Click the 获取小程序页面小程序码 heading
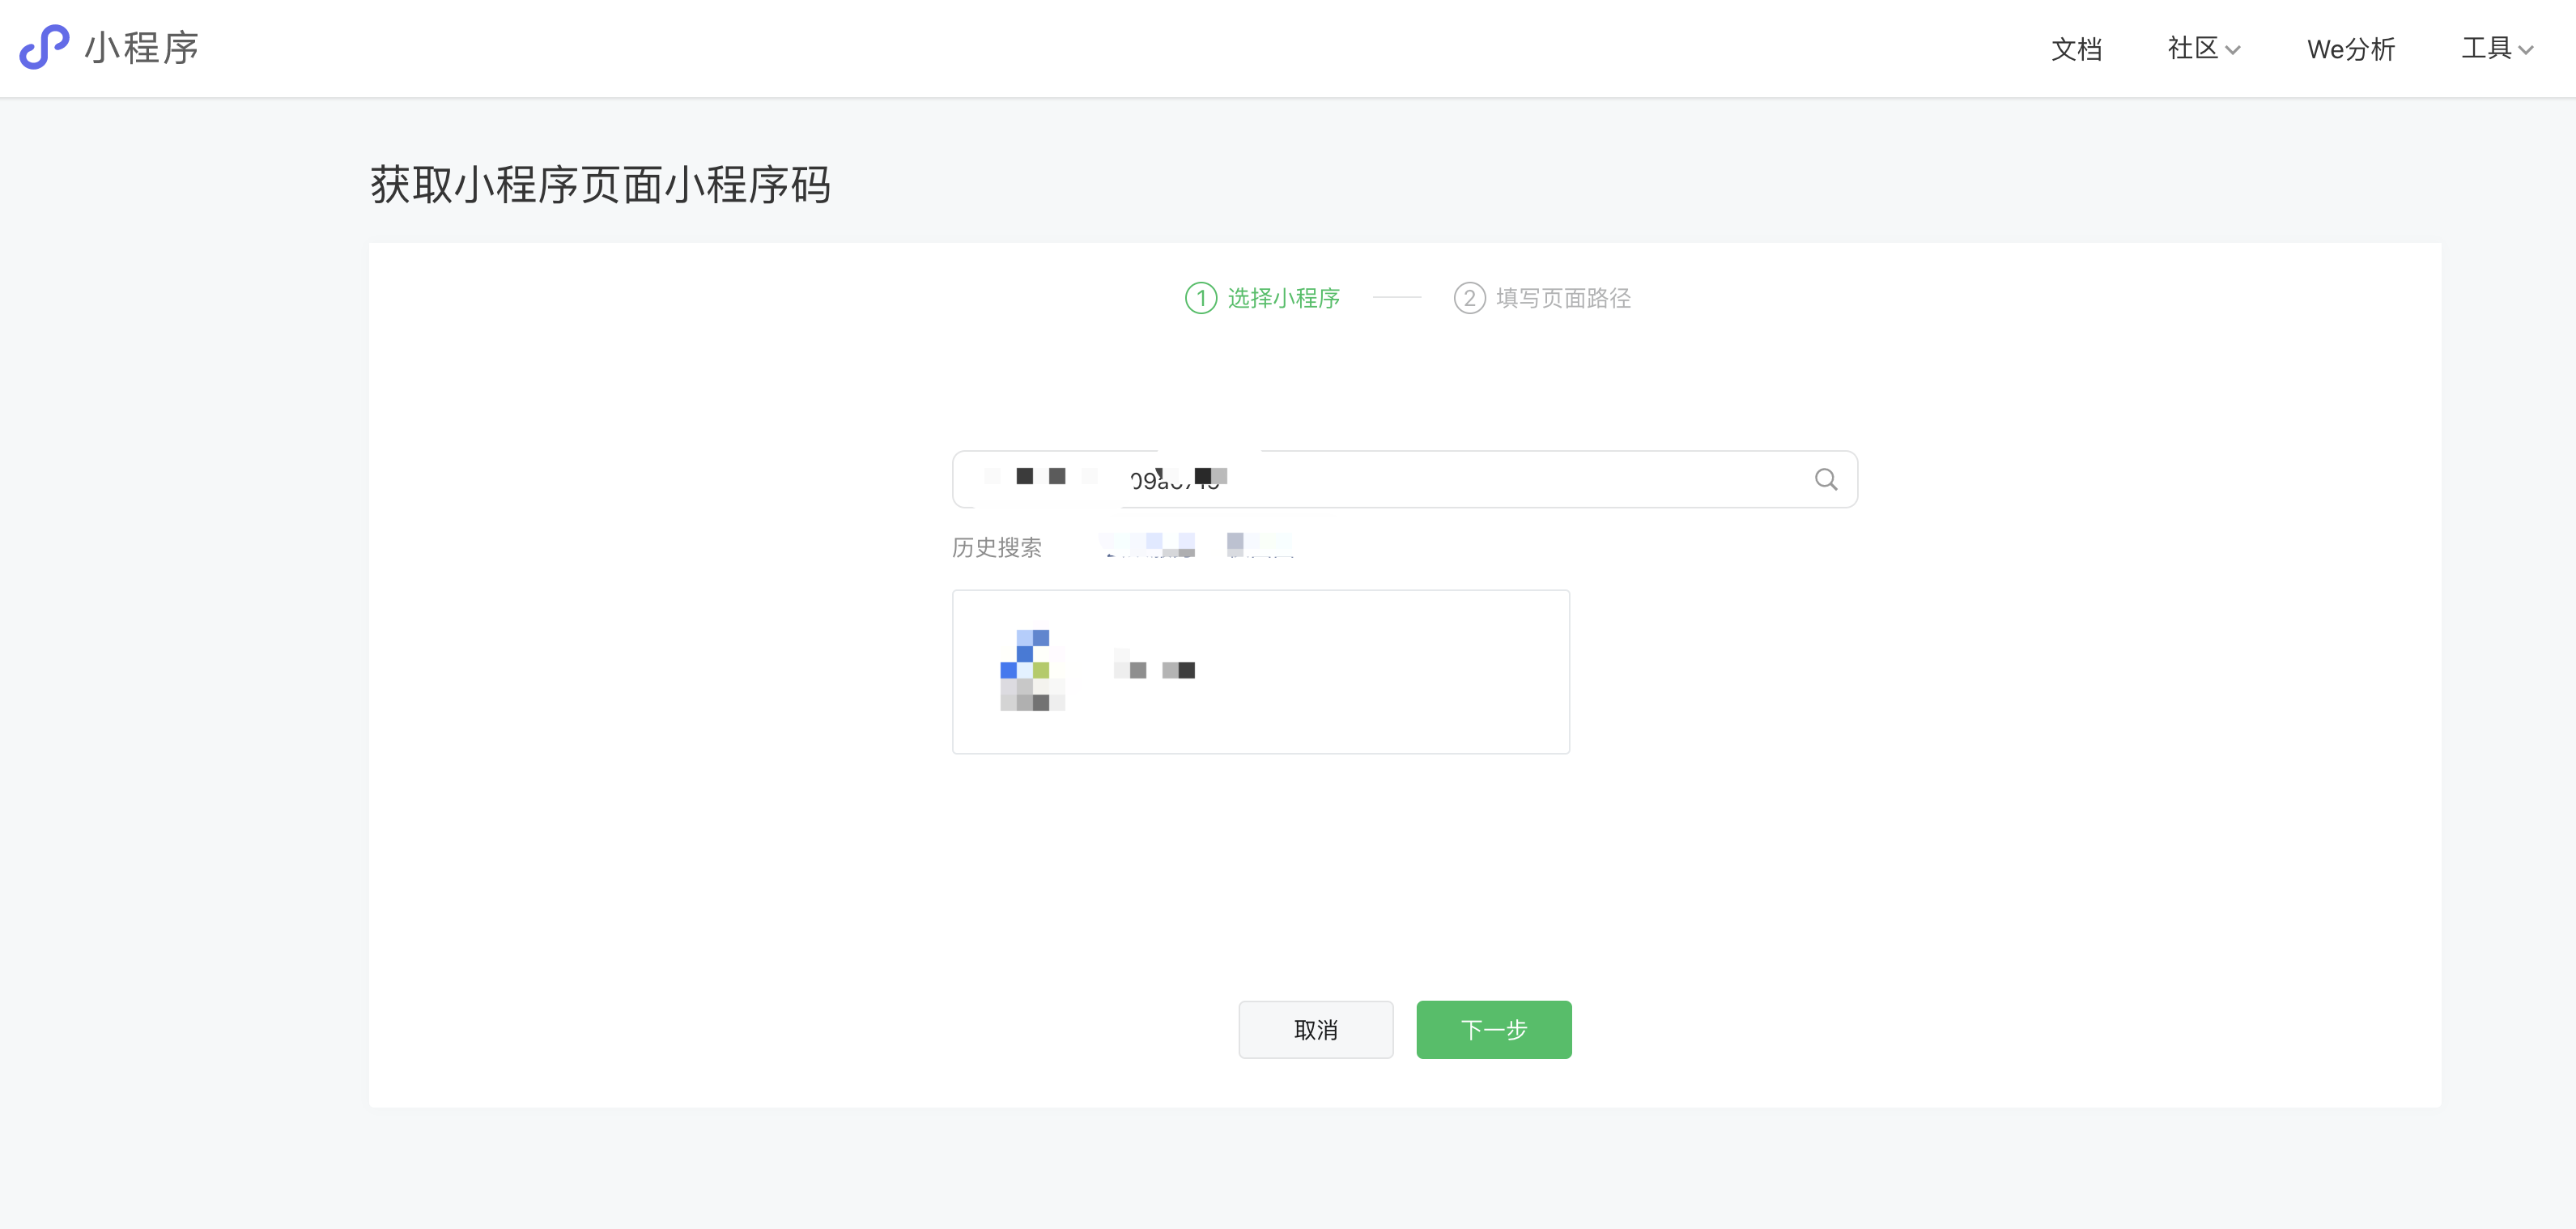2576x1229 pixels. coord(600,185)
